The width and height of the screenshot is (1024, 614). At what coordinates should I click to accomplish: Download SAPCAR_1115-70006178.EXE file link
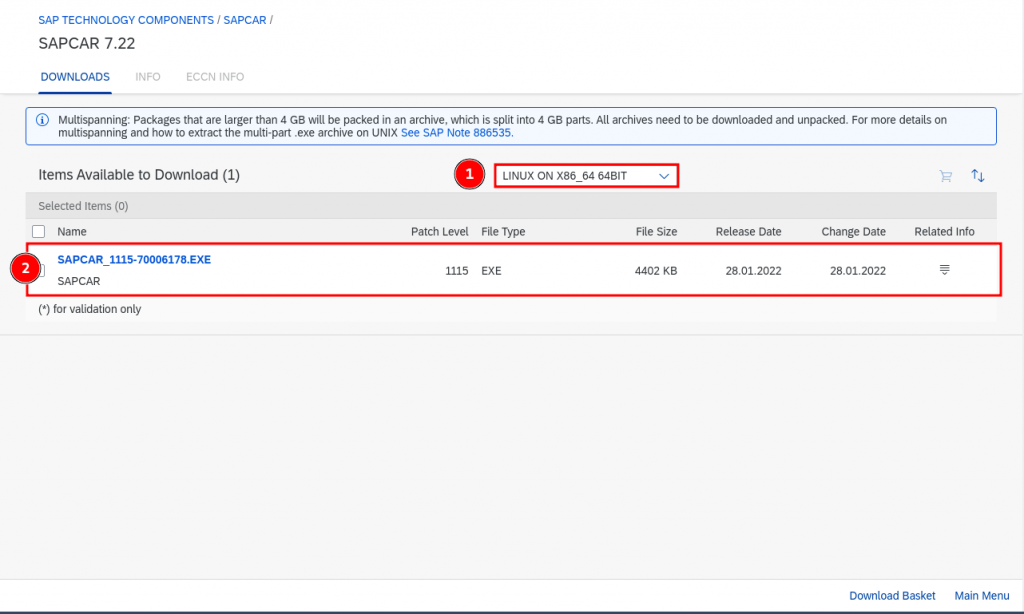point(134,260)
